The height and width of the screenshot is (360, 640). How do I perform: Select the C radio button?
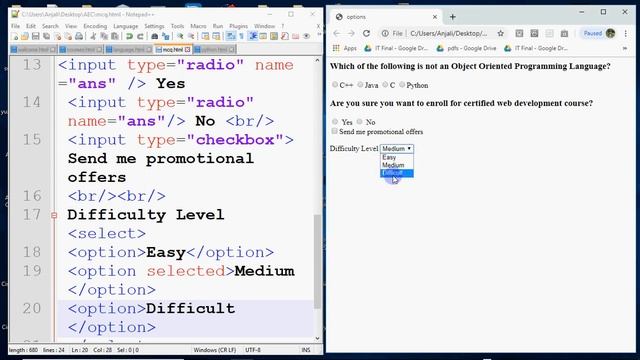(x=385, y=84)
